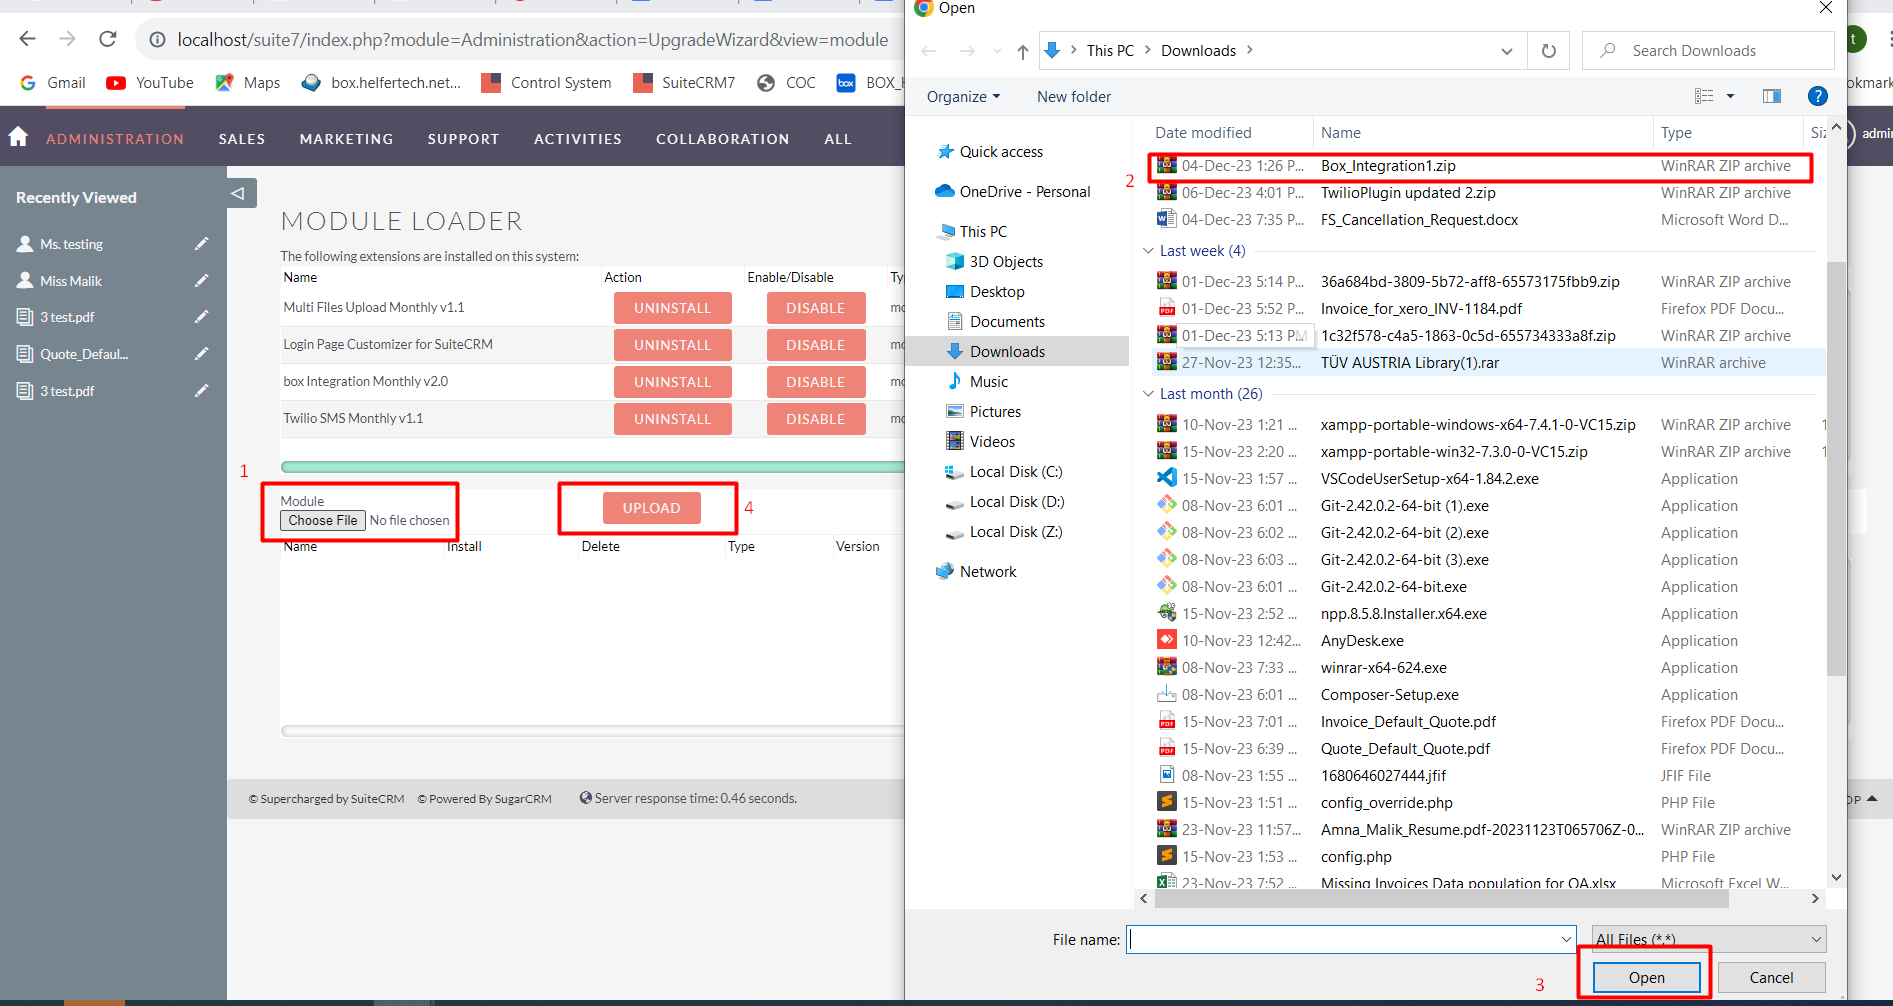Open the view options dropdown arrow
The height and width of the screenshot is (1006, 1893).
(x=1730, y=96)
